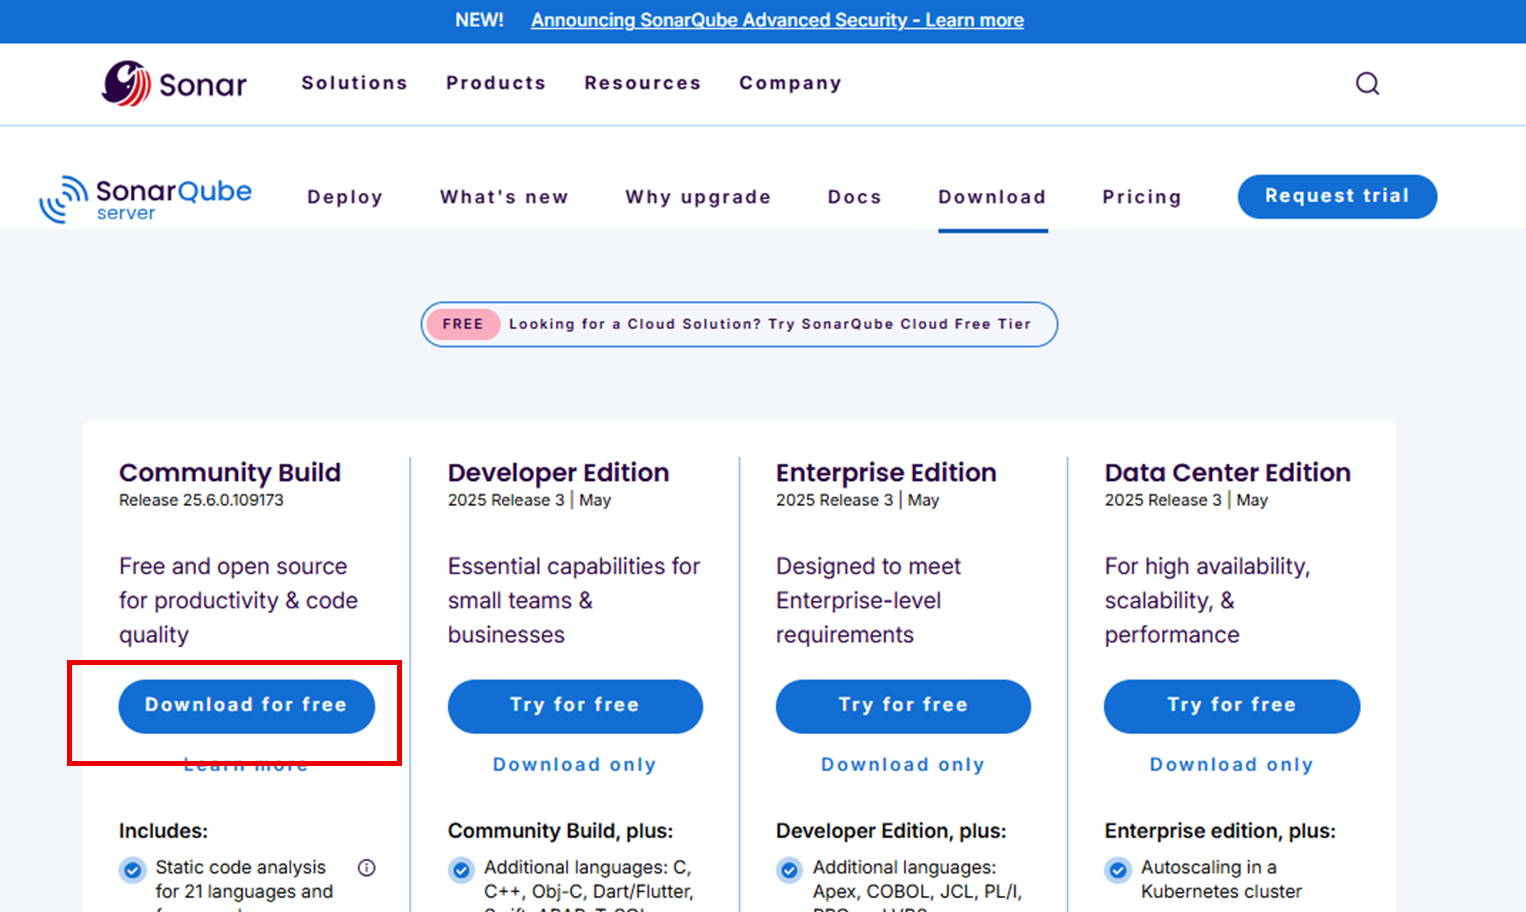This screenshot has height=912, width=1526.
Task: Click the Includes: subheading
Action: (x=163, y=831)
